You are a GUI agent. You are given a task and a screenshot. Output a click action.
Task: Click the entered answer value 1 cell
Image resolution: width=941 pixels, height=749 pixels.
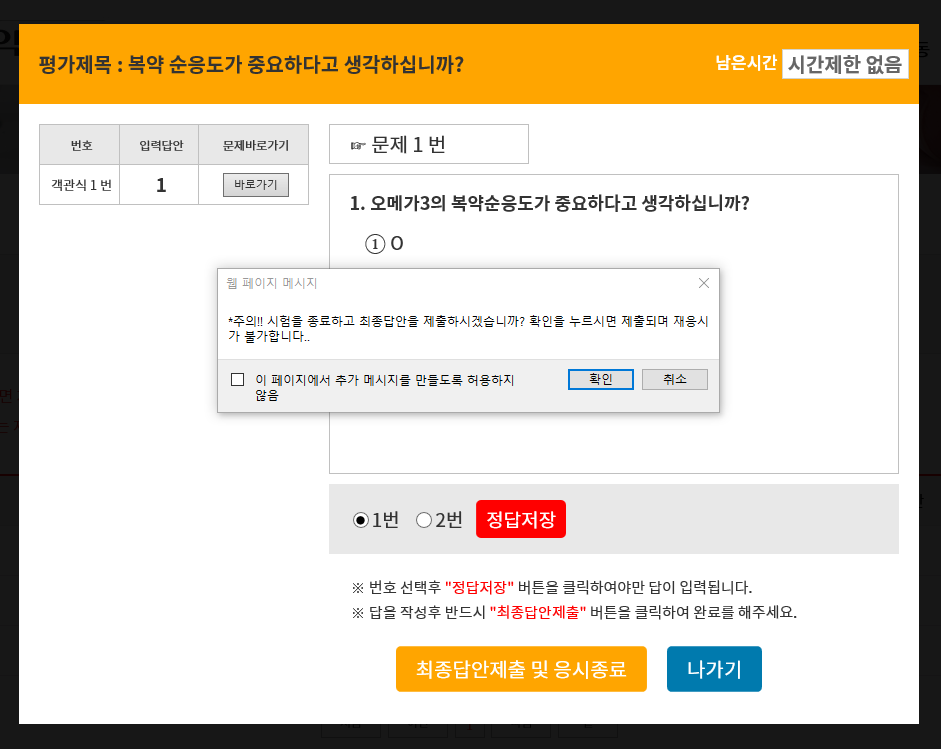(x=160, y=185)
